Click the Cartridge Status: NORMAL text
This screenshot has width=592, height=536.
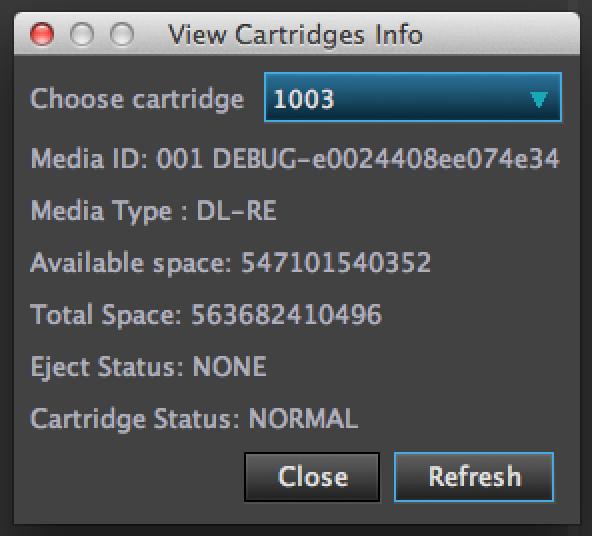tap(194, 419)
